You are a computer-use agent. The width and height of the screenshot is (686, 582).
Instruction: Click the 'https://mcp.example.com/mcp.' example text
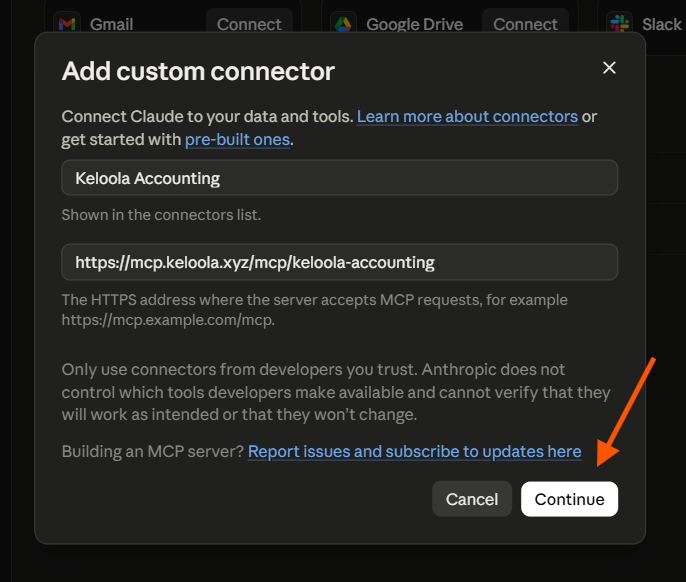point(168,320)
